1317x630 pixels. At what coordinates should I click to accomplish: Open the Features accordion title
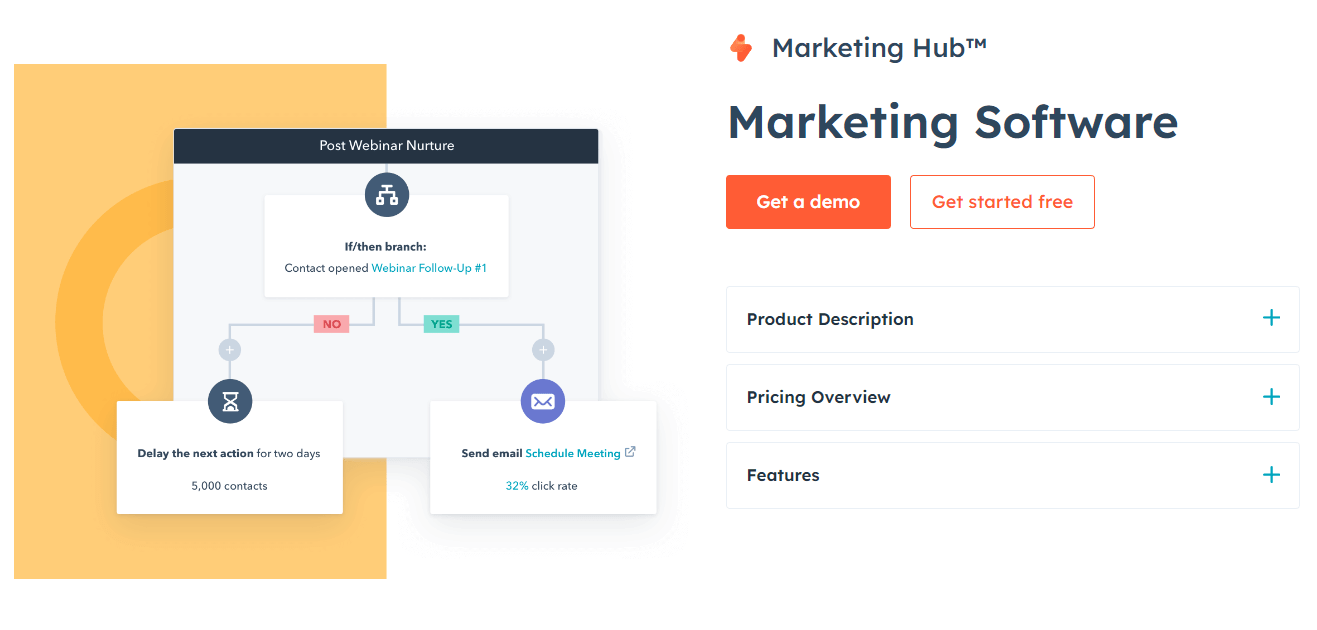[x=783, y=475]
